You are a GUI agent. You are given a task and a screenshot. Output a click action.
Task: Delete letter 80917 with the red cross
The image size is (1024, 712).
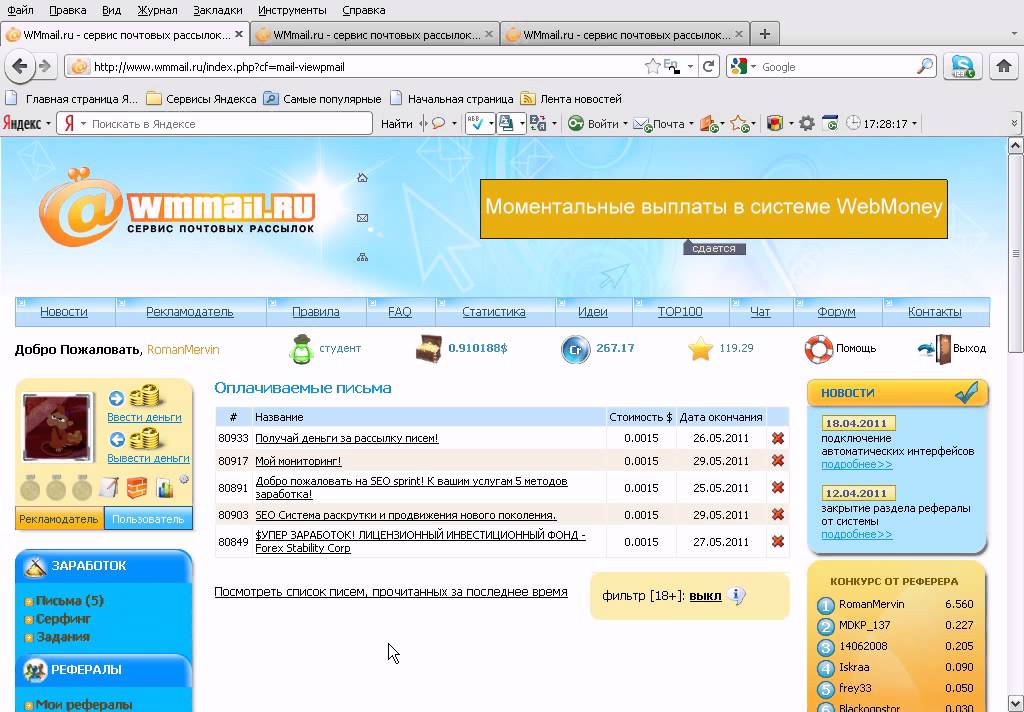pyautogui.click(x=778, y=461)
